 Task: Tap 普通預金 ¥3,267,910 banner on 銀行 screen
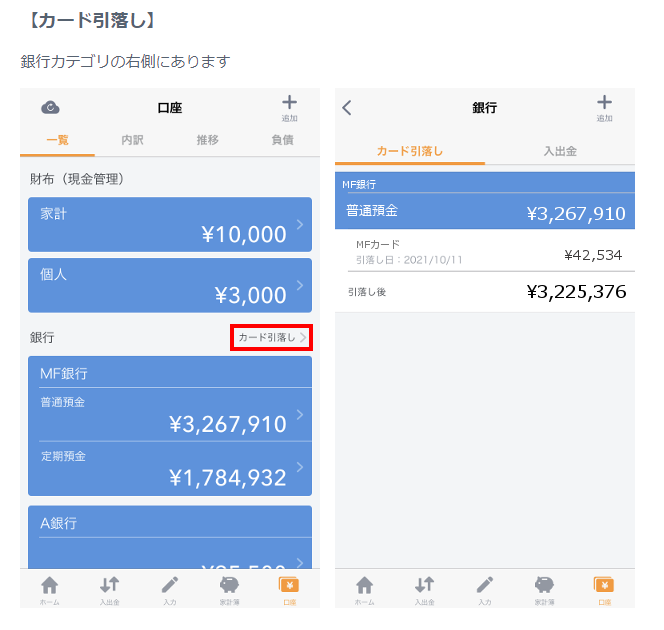tap(485, 211)
